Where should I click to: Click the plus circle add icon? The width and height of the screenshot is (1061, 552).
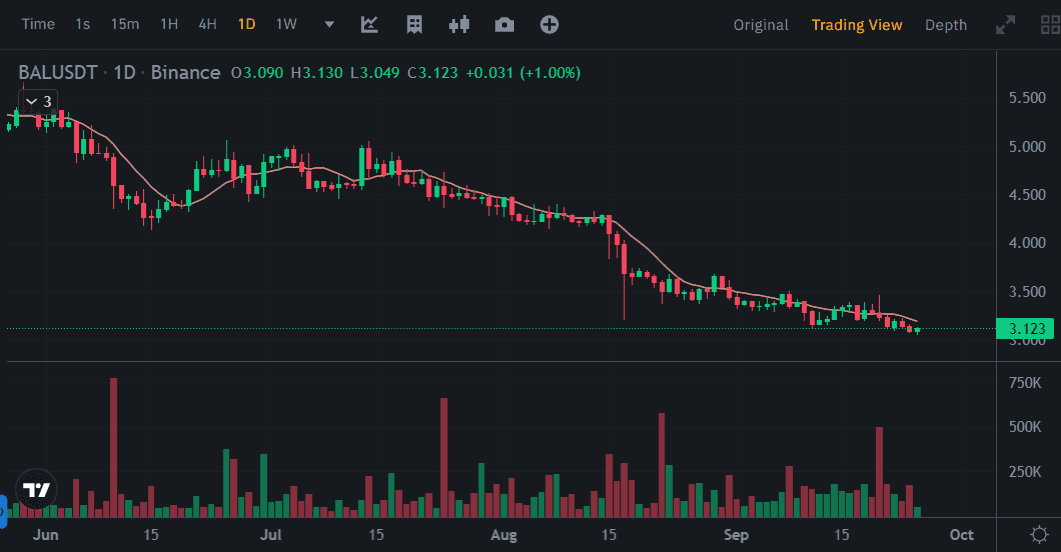549,24
